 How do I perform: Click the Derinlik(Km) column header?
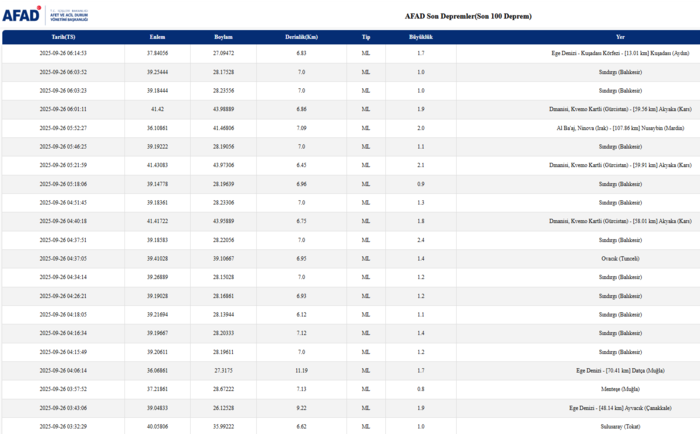point(301,37)
